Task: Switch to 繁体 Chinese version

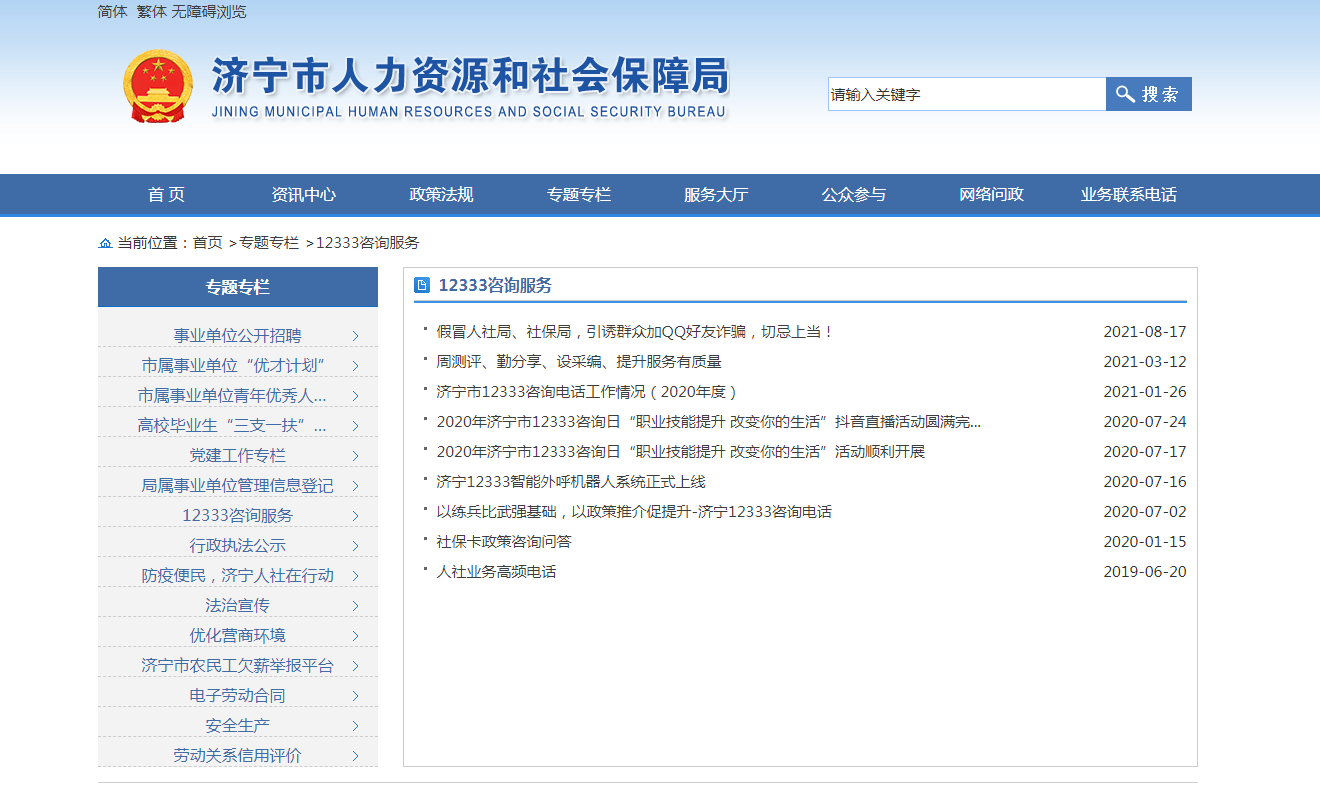Action: point(151,12)
